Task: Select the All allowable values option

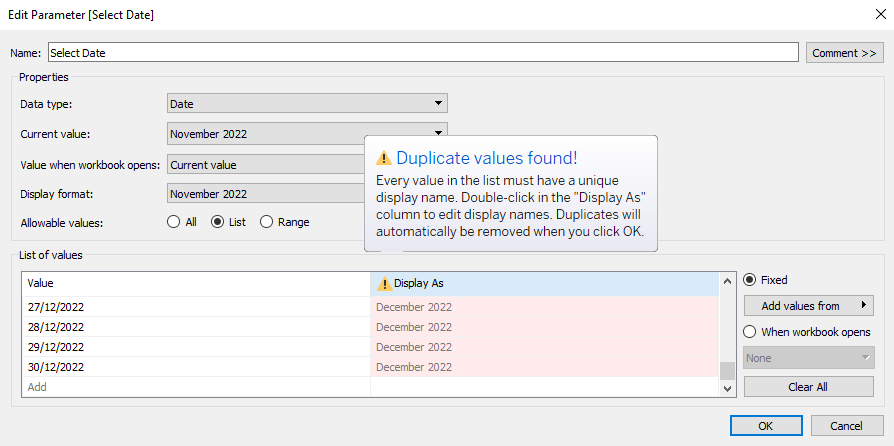Action: pos(173,222)
